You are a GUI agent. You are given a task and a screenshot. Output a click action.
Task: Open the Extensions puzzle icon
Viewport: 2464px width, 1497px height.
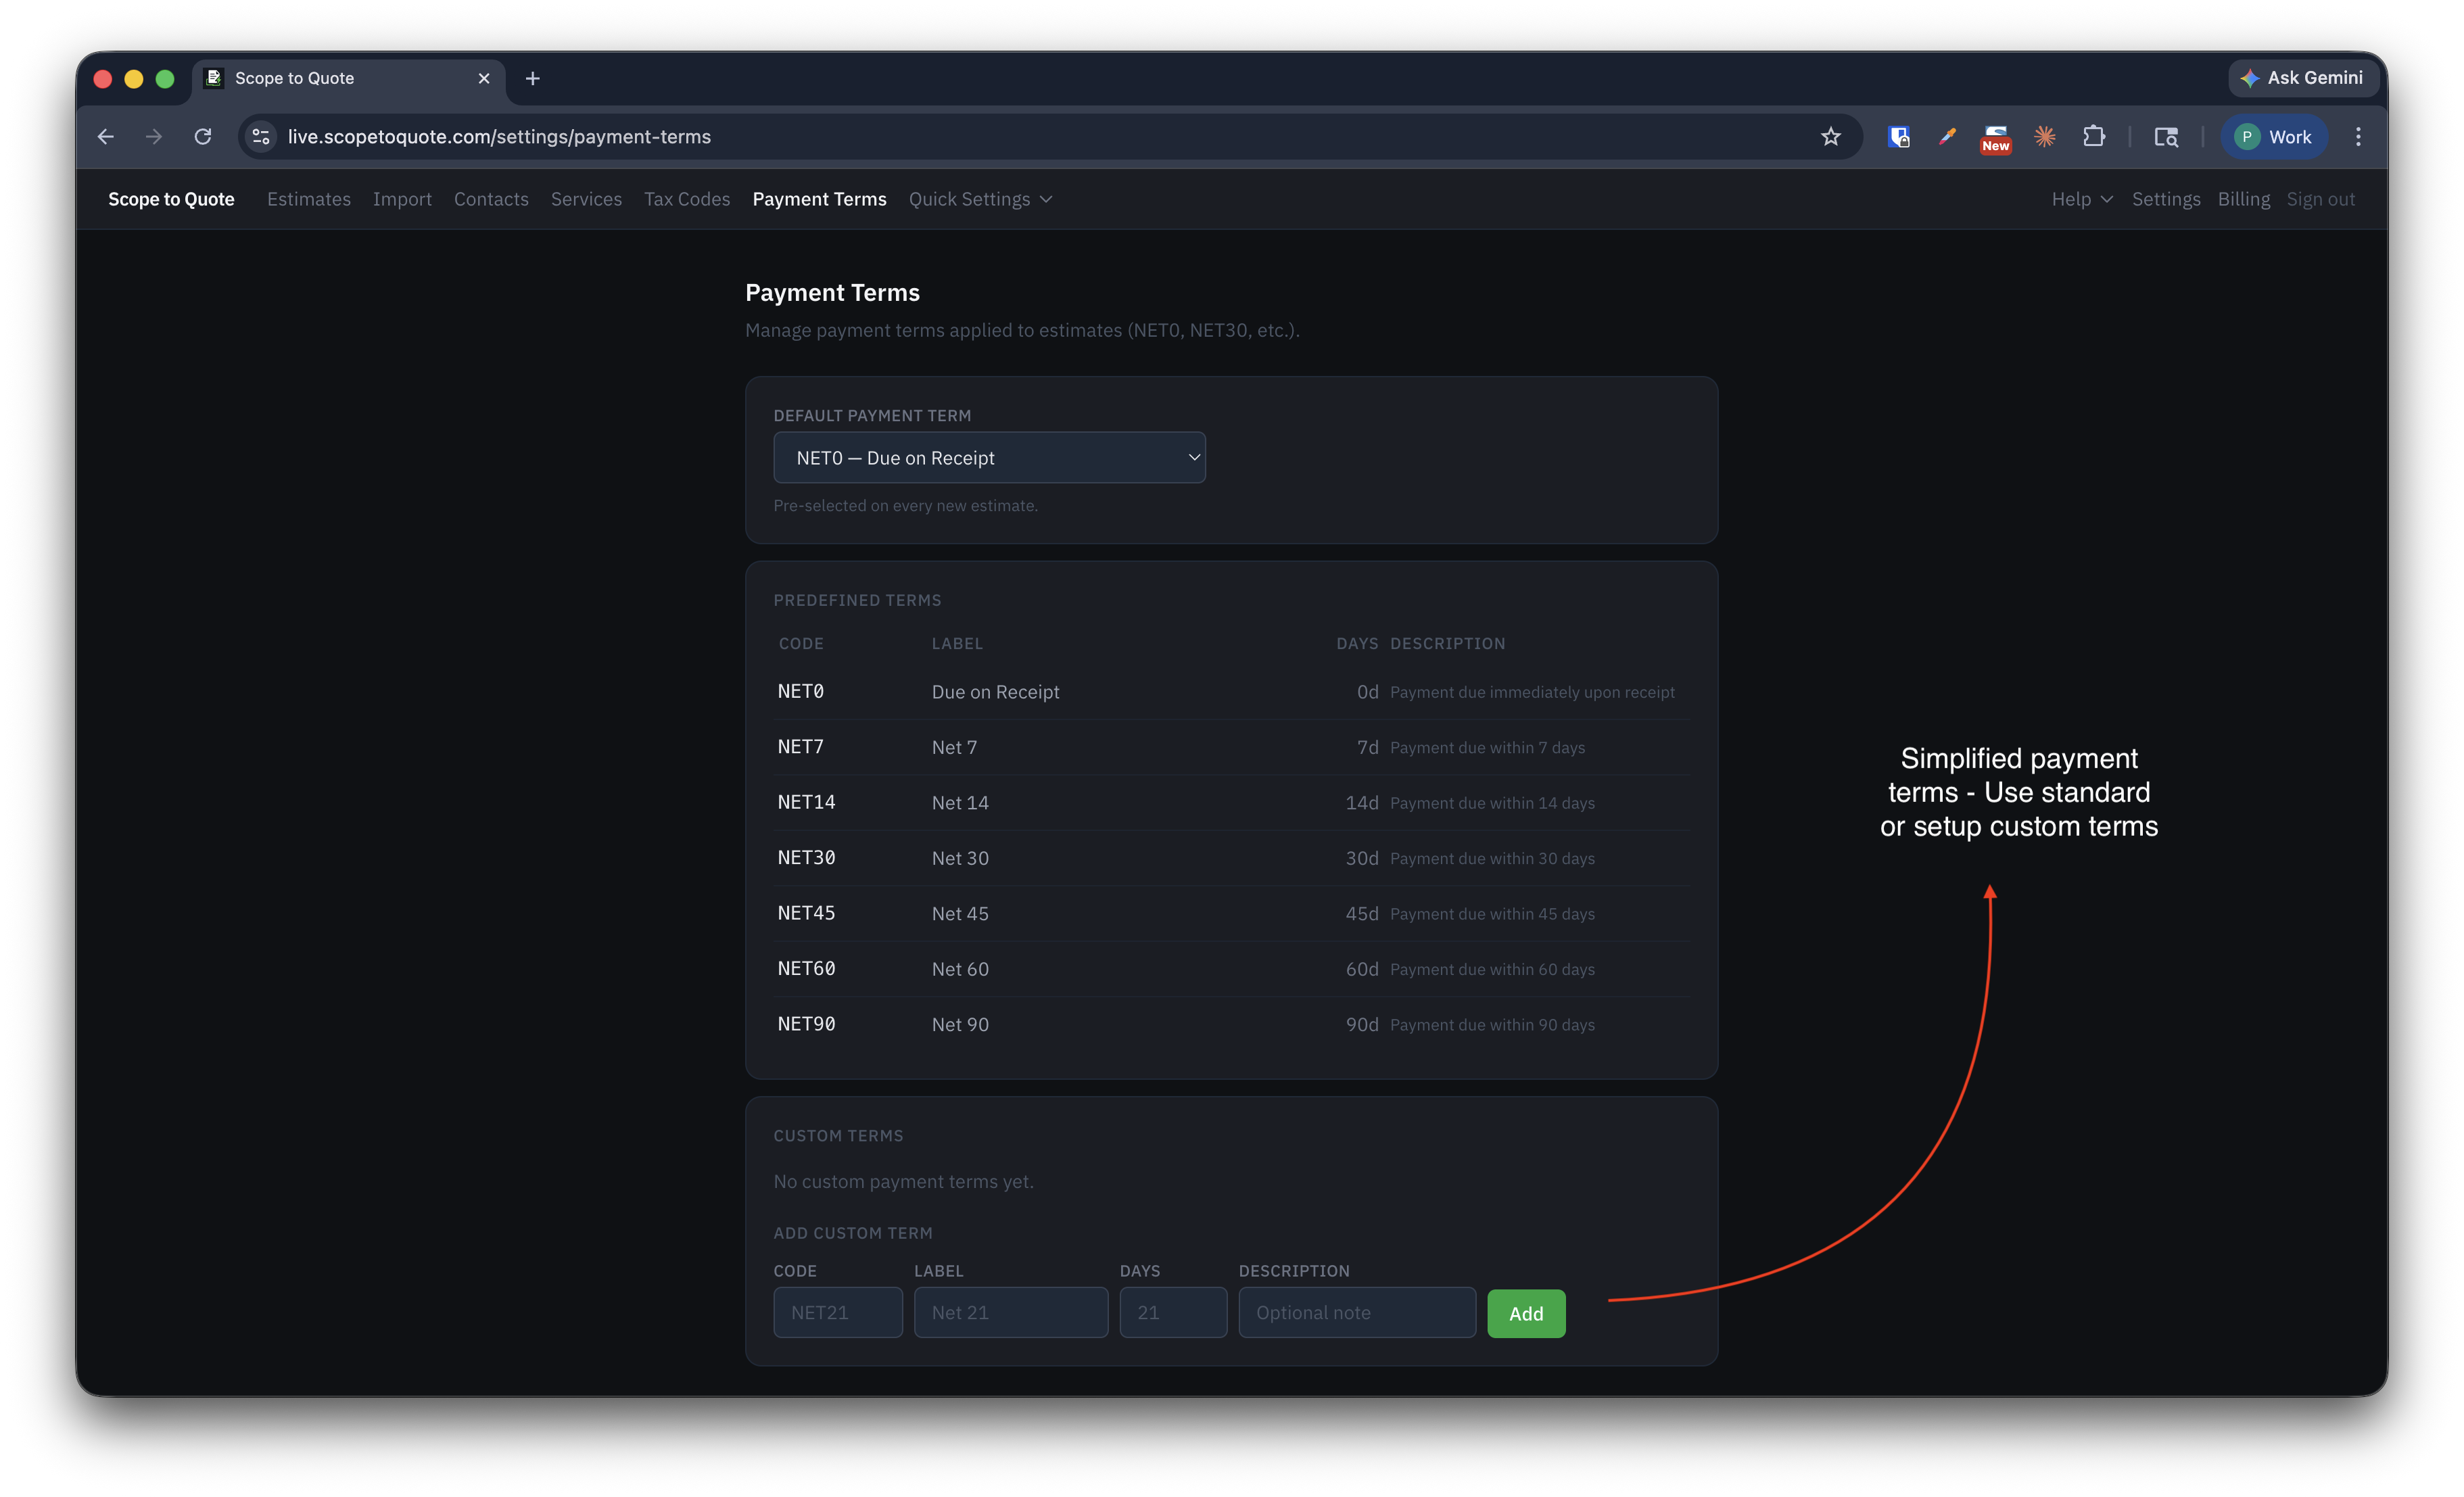2093,137
